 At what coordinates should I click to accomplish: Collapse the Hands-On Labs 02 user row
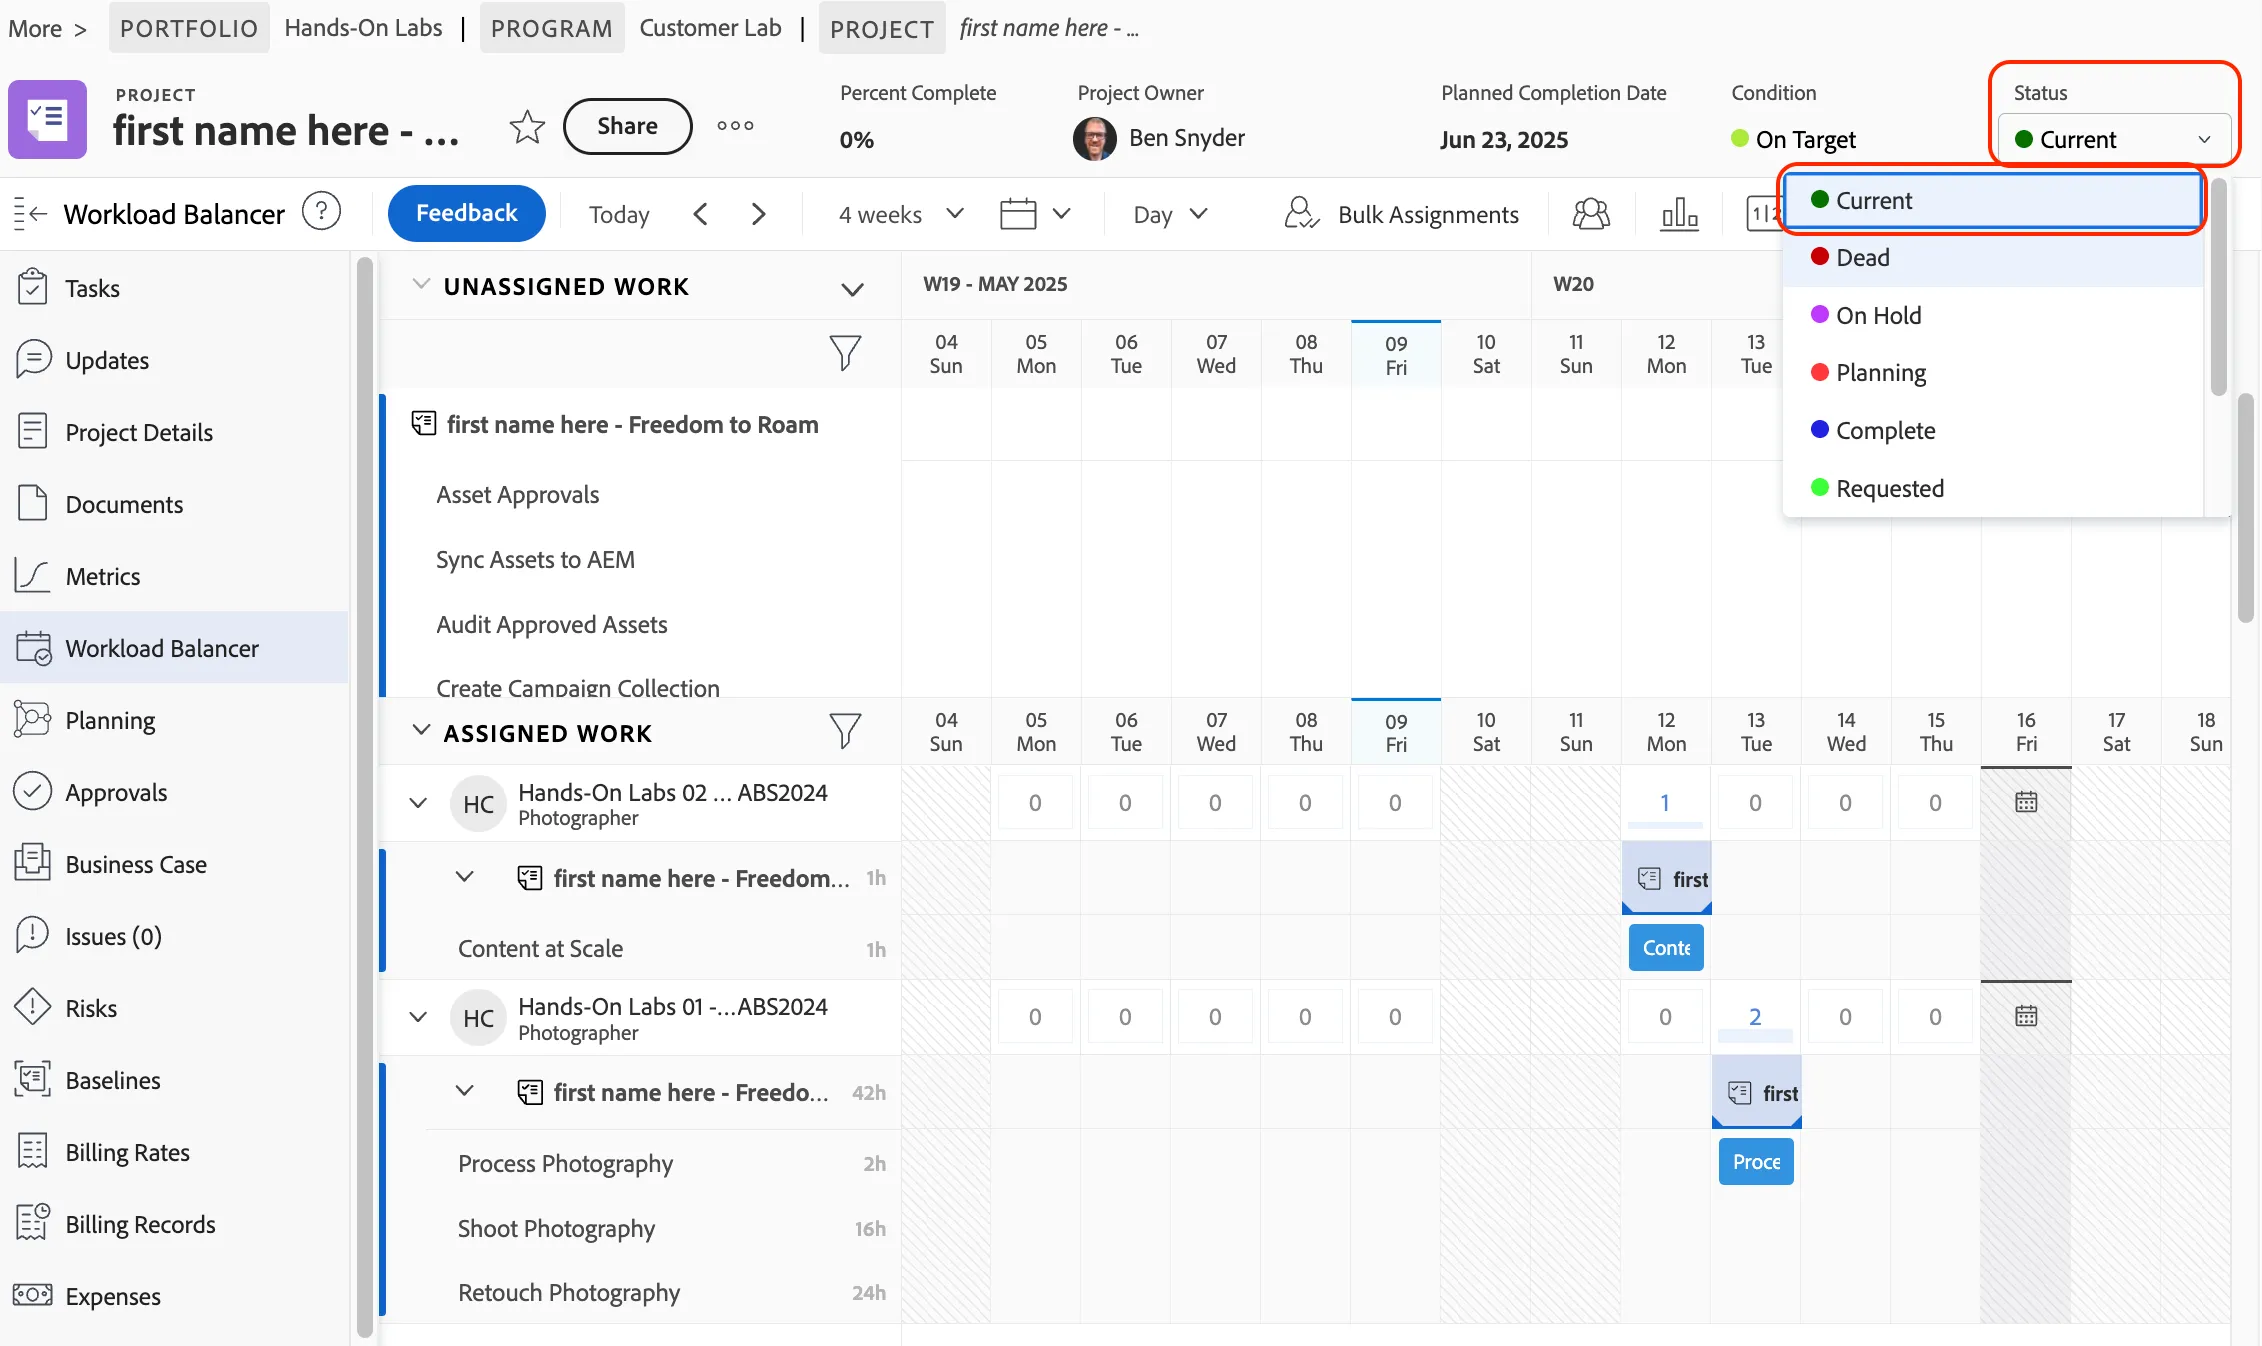[418, 803]
